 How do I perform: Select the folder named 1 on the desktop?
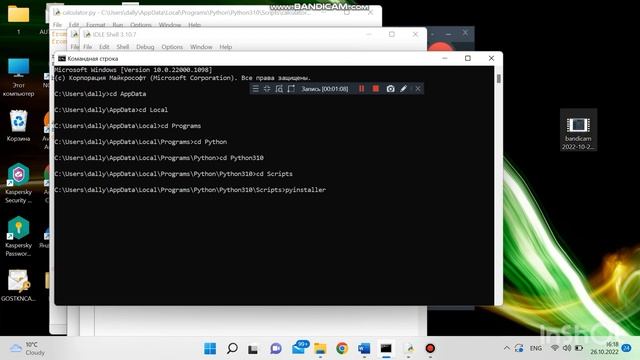click(x=18, y=20)
